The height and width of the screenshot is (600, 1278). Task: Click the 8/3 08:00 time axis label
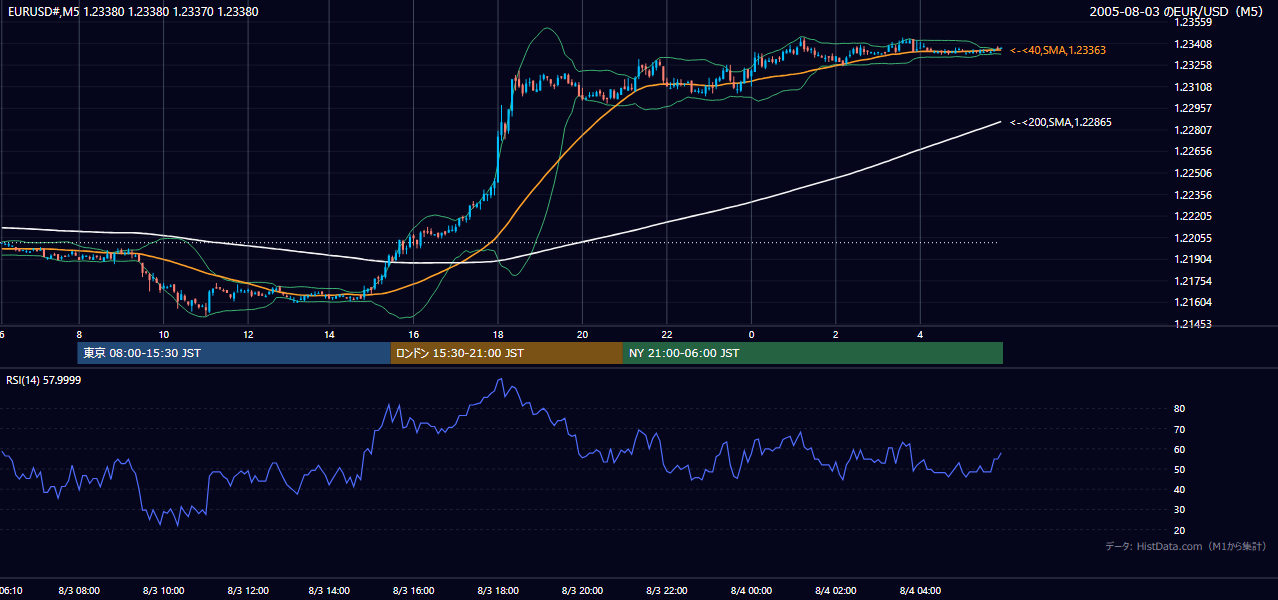click(x=78, y=591)
